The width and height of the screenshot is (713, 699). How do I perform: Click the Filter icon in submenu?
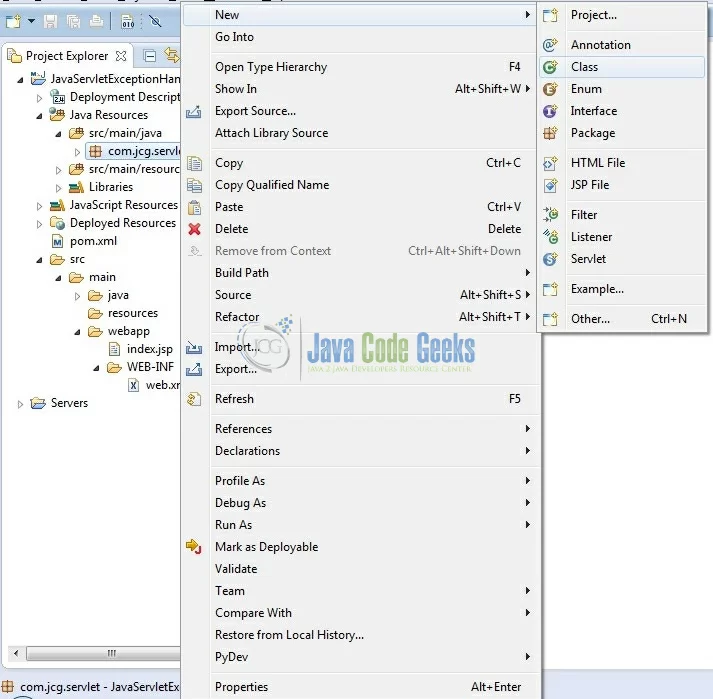pyautogui.click(x=550, y=214)
